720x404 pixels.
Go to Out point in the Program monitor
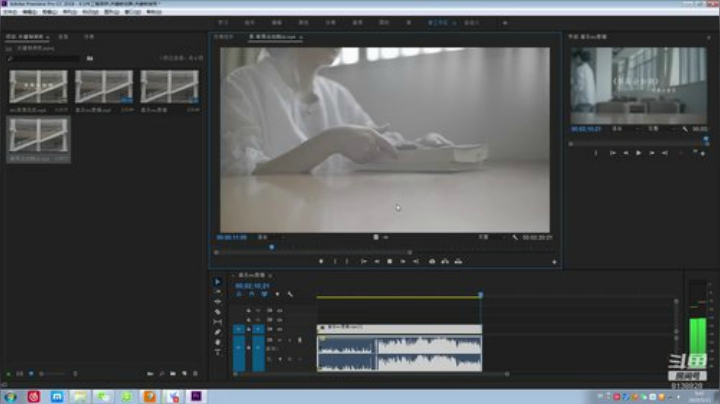(x=664, y=153)
